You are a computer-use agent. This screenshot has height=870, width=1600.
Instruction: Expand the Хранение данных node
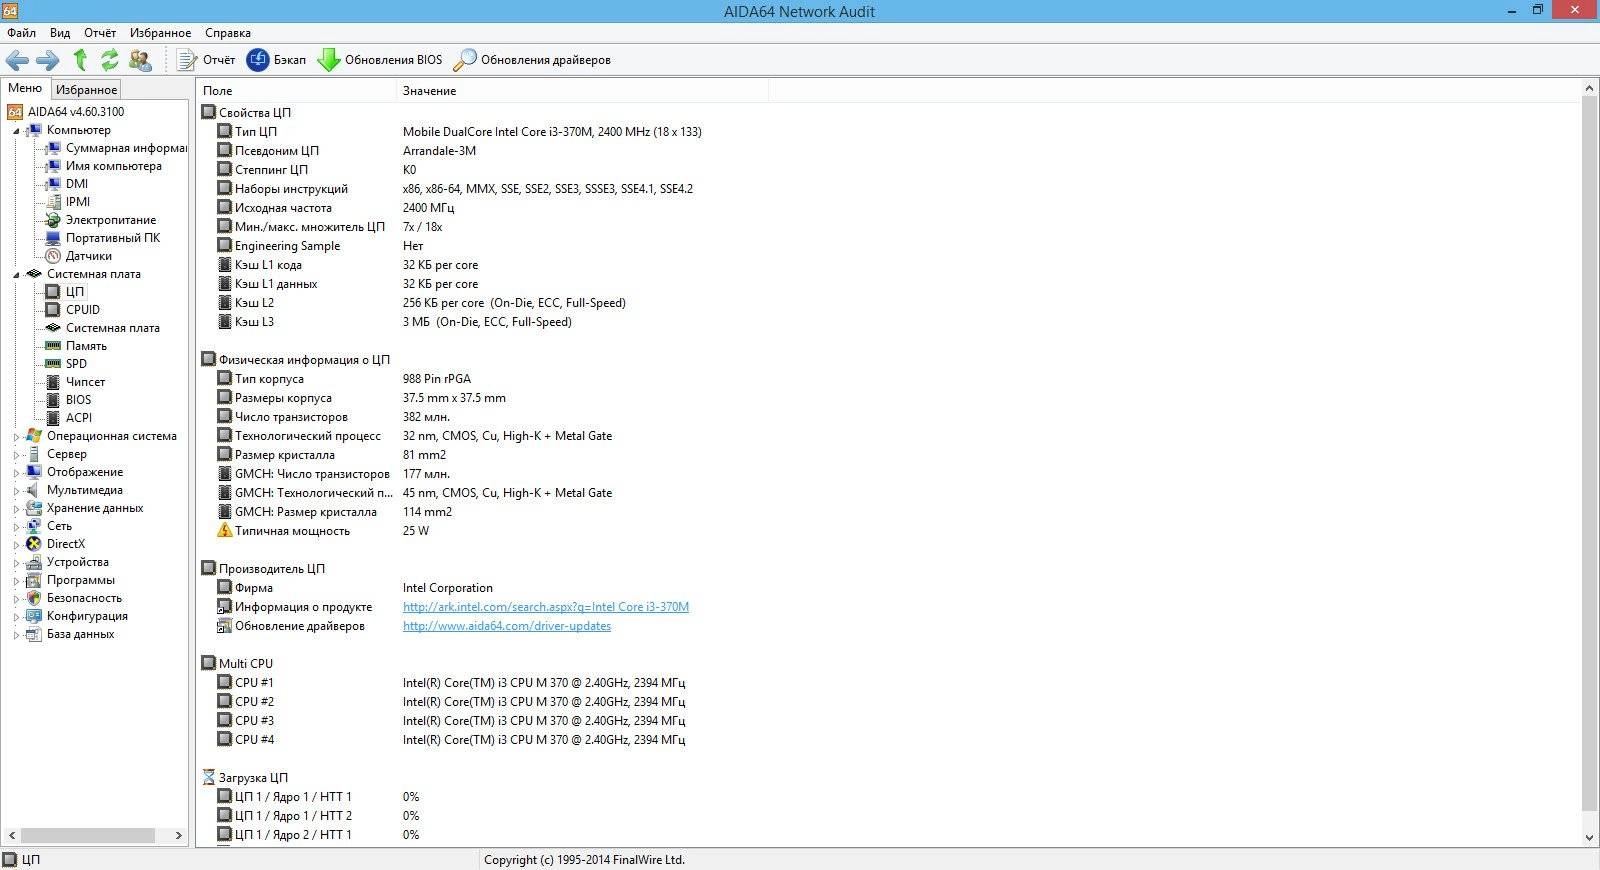[x=16, y=509]
